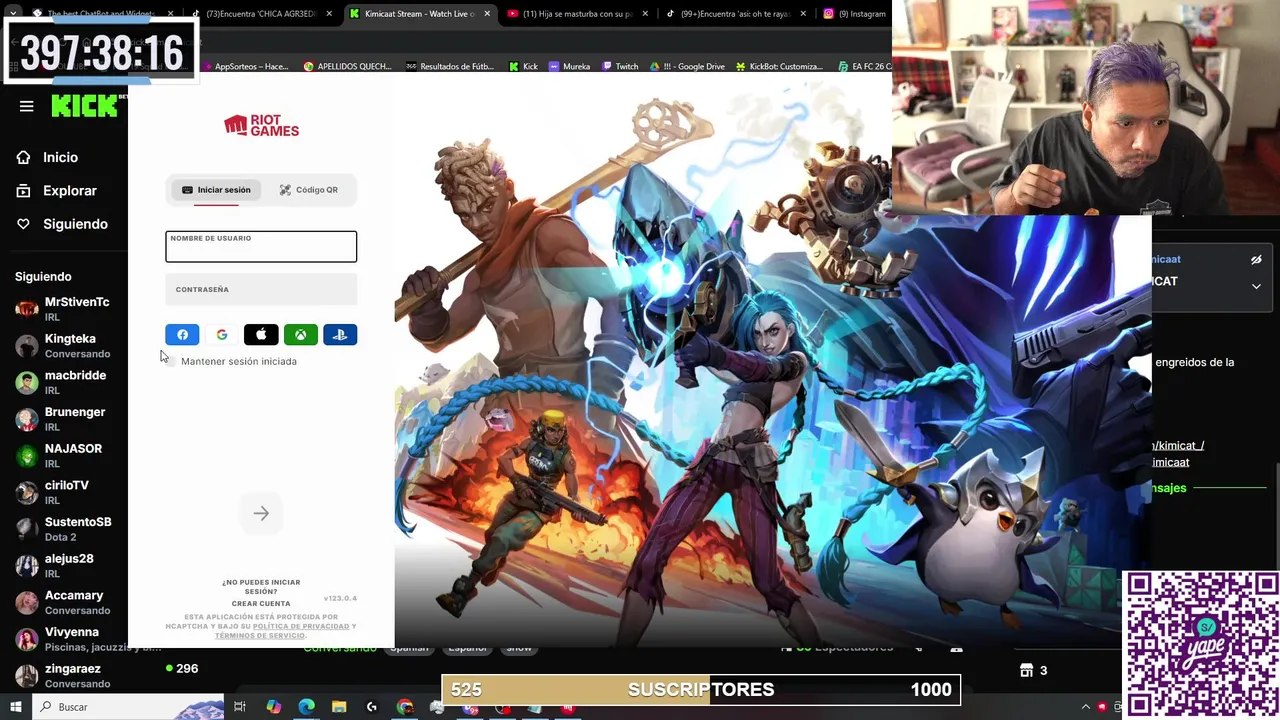Close the Kimicaat Stream tab
The image size is (1280, 720).
487,14
